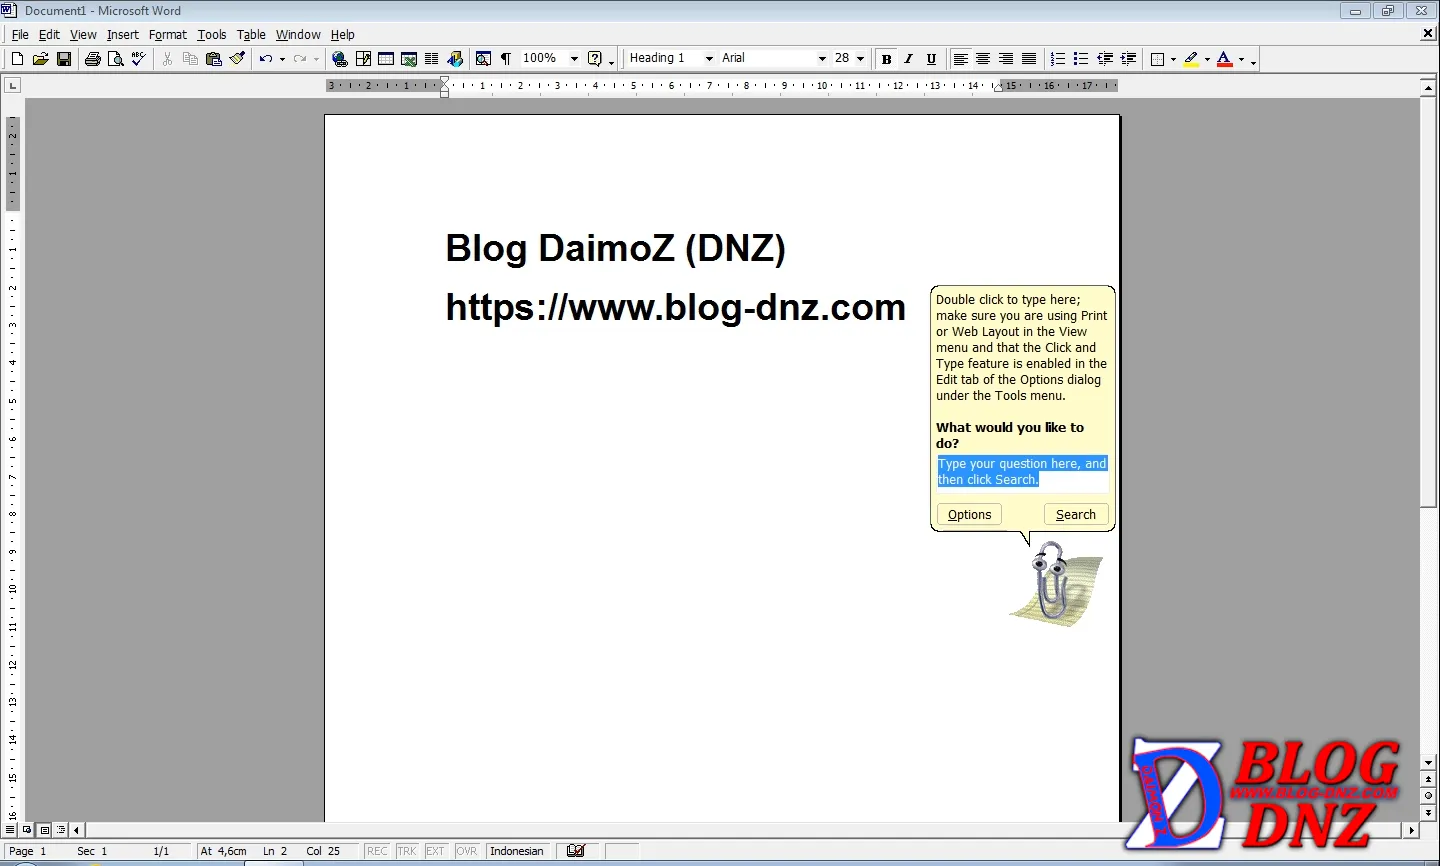This screenshot has height=866, width=1440.
Task: Open Print Preview from the toolbar
Action: (116, 59)
